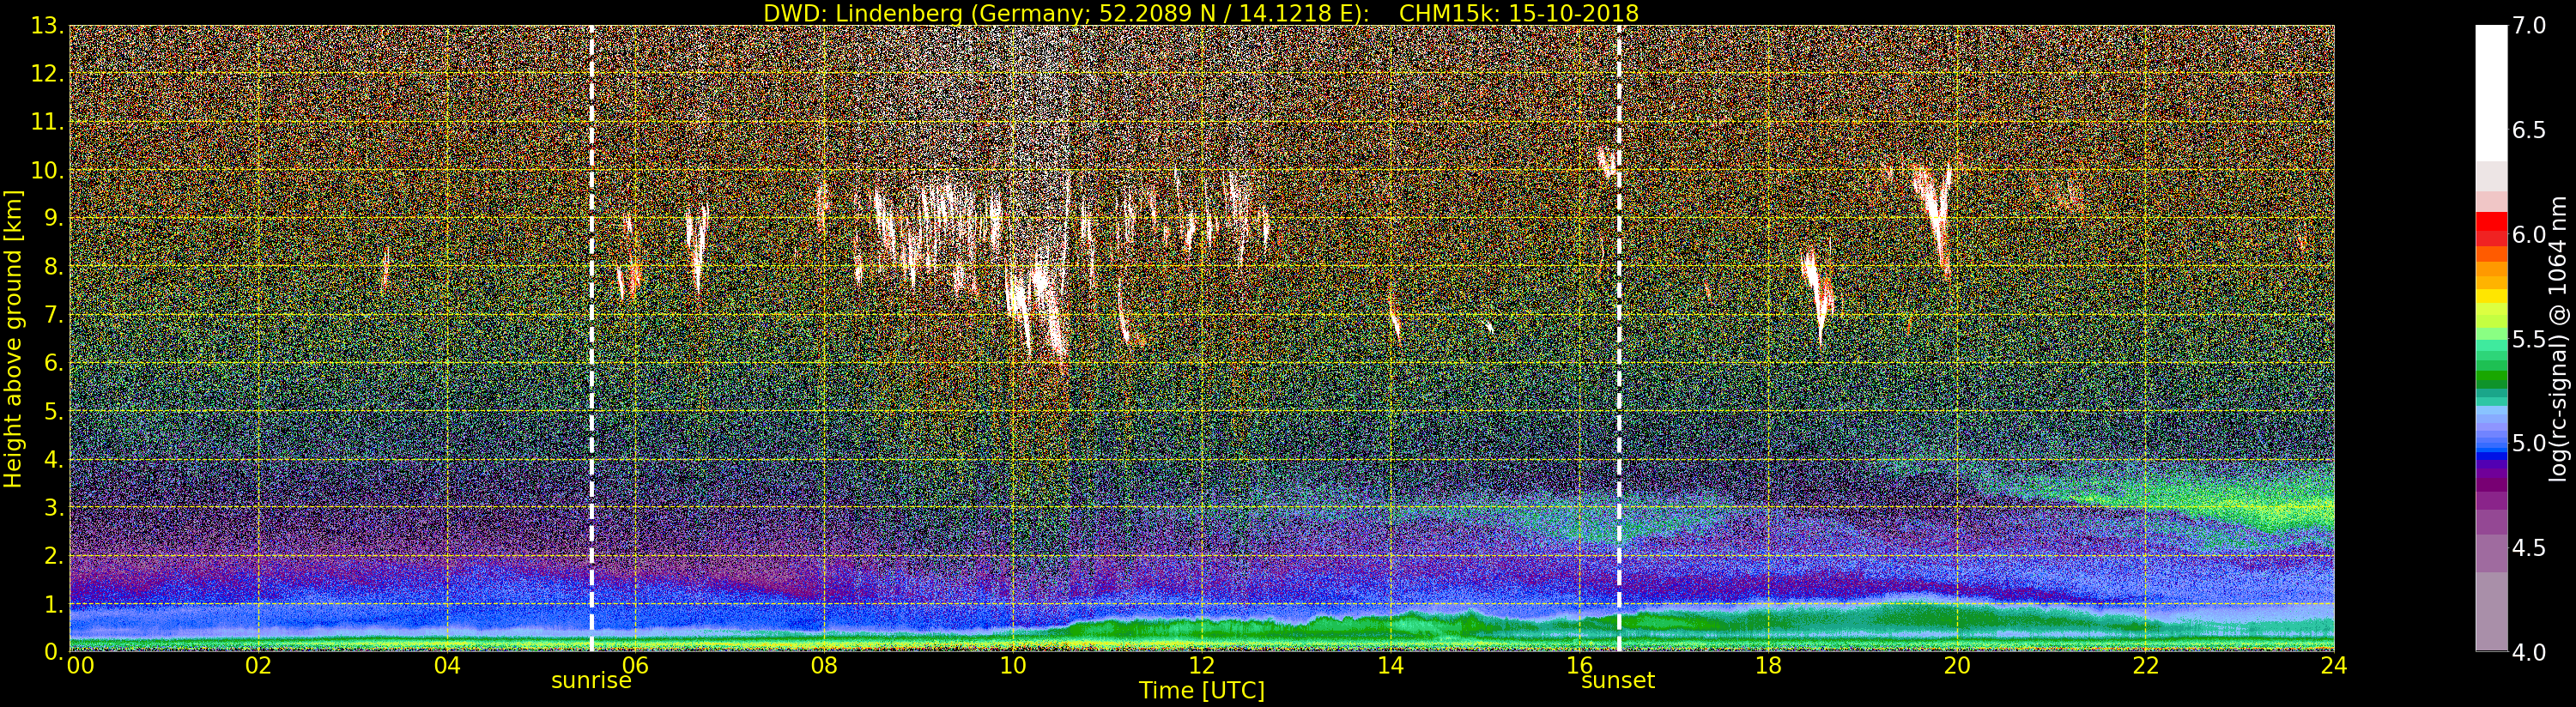The width and height of the screenshot is (2576, 707).
Task: Click the 4.0 tick label on the colorbar
Action: (2529, 652)
